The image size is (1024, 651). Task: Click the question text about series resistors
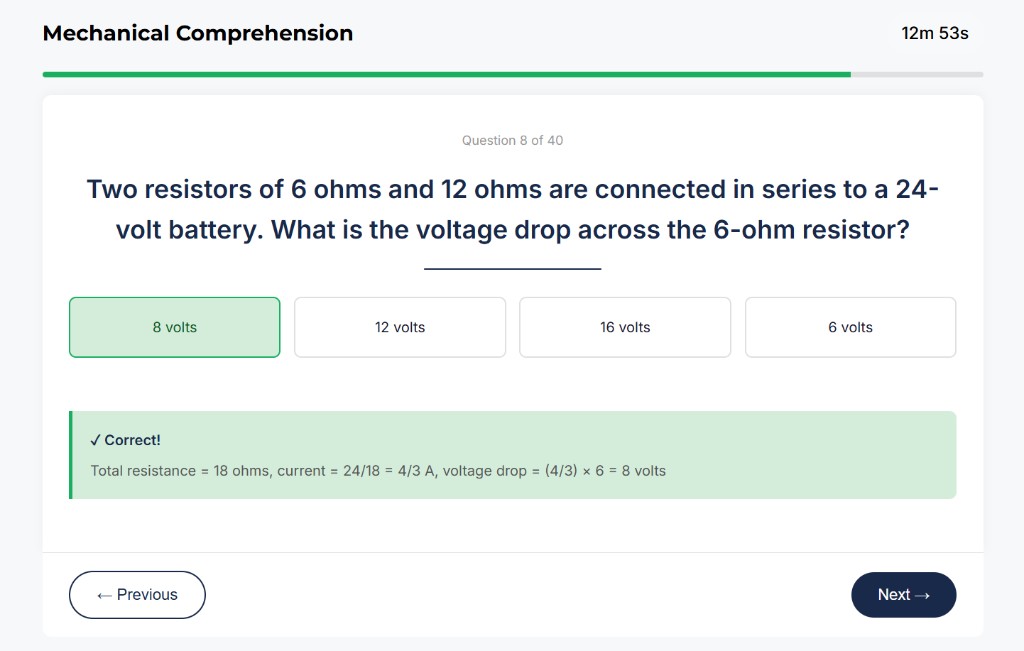tap(512, 208)
